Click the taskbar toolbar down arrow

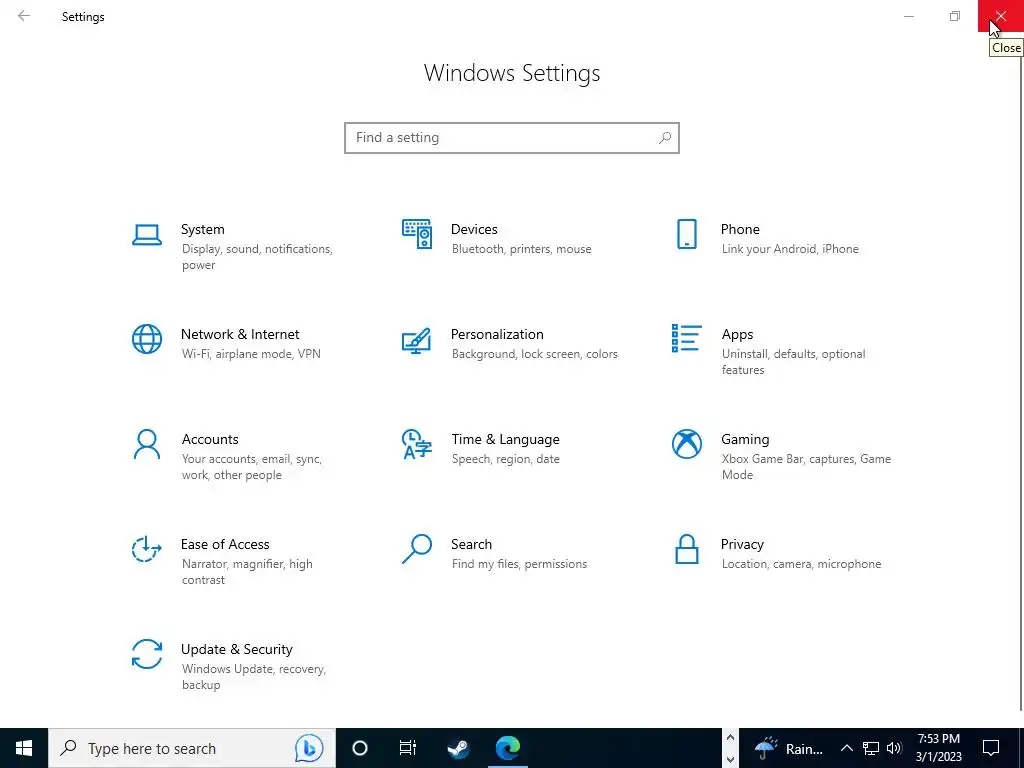730,760
